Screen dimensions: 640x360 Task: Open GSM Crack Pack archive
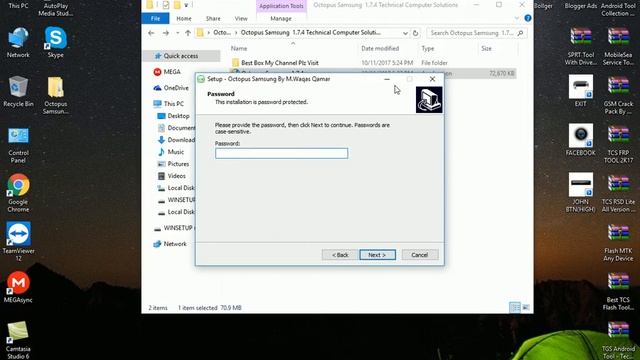click(x=618, y=95)
